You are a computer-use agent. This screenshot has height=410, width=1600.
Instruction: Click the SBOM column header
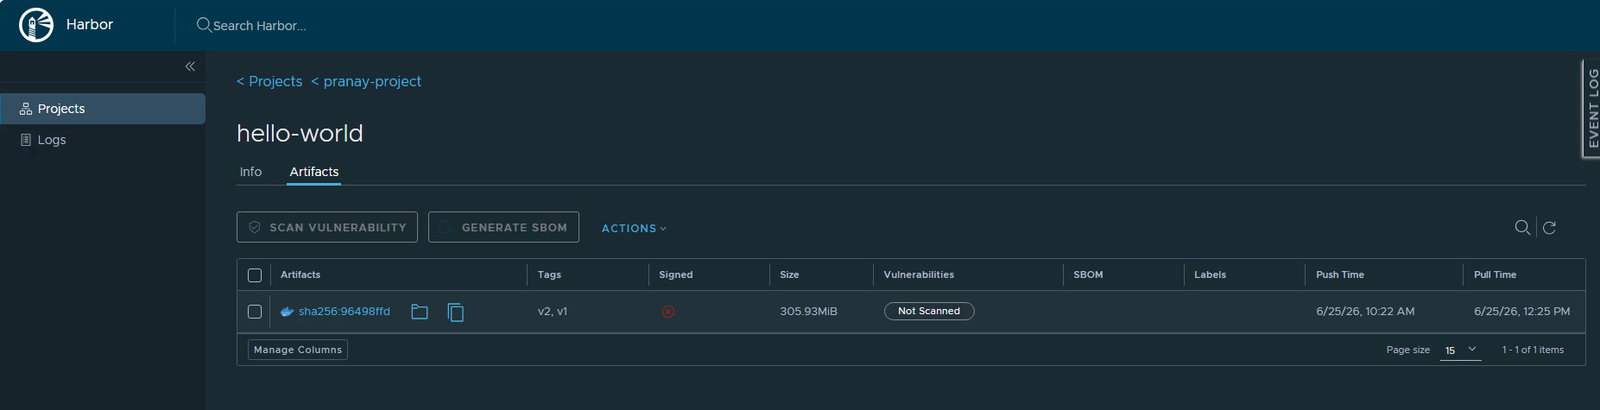coord(1088,275)
